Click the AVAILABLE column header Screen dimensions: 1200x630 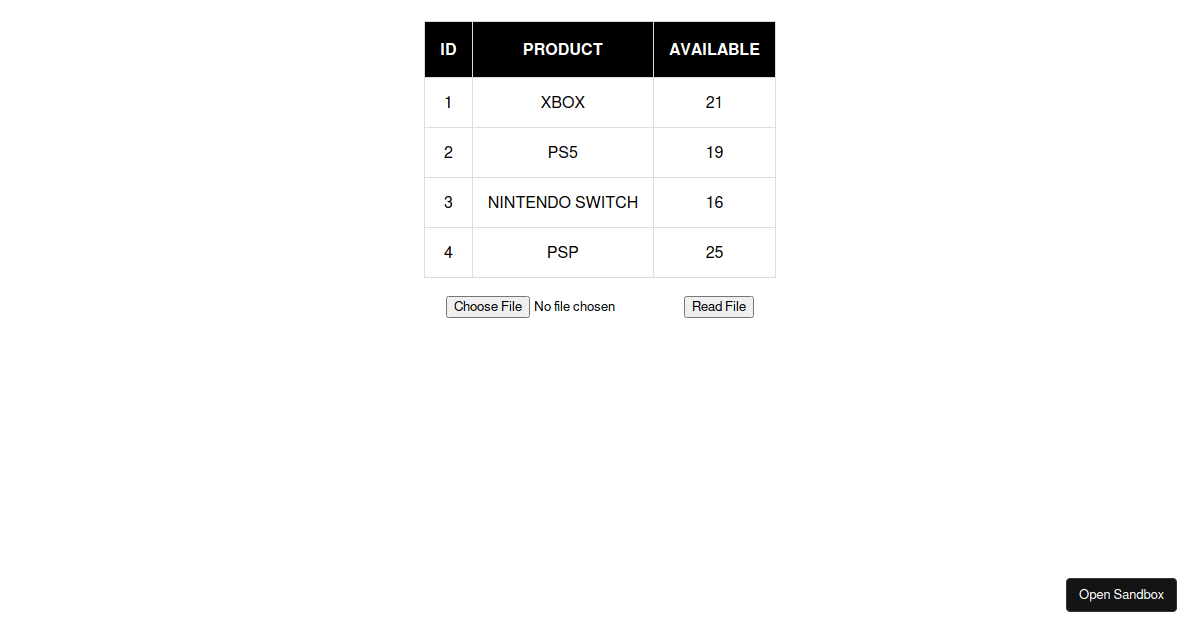714,49
